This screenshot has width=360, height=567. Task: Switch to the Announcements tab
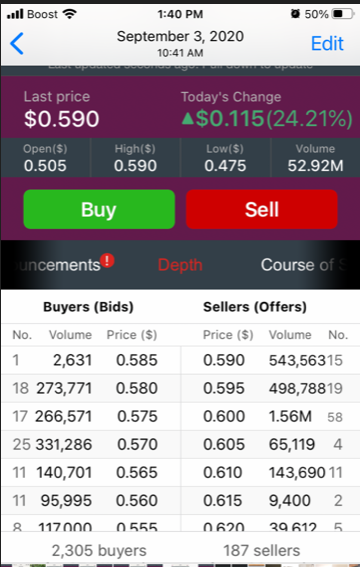coord(58,265)
